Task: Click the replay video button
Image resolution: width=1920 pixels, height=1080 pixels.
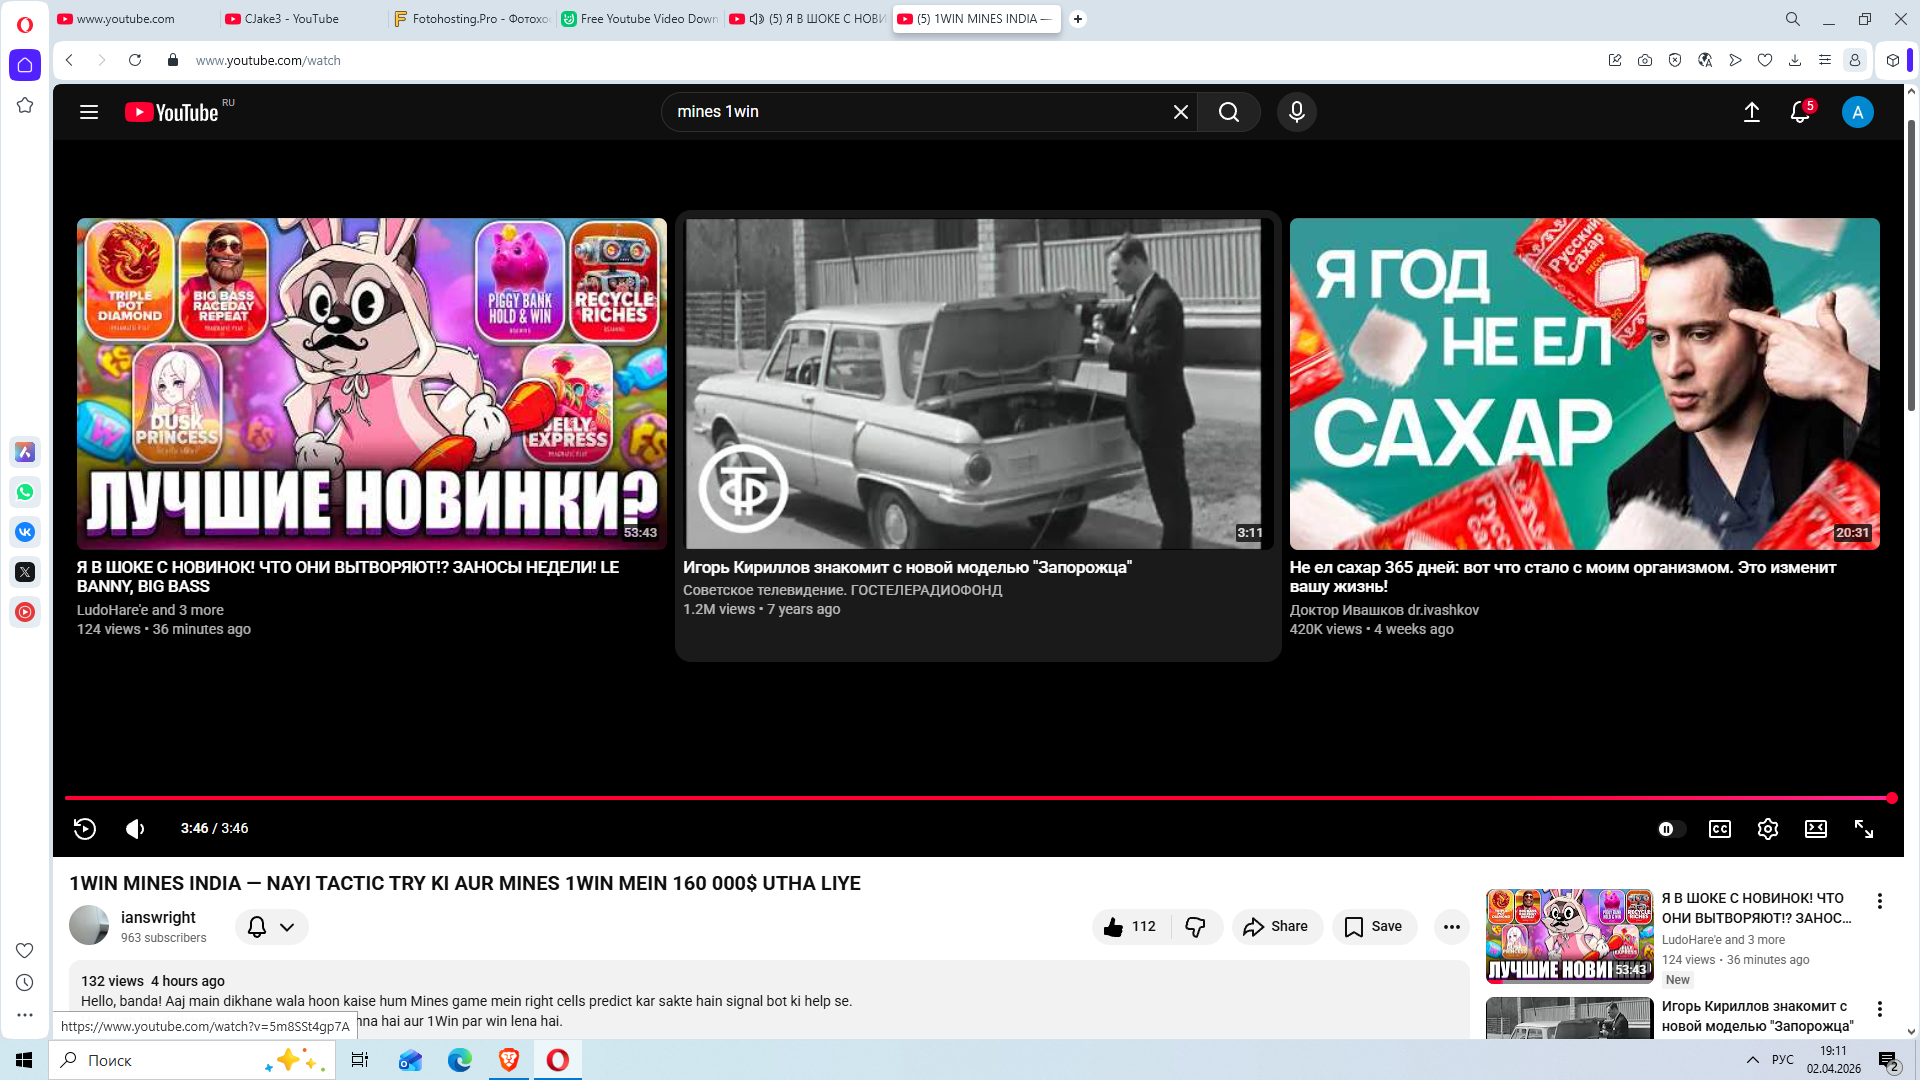Action: pos(85,829)
